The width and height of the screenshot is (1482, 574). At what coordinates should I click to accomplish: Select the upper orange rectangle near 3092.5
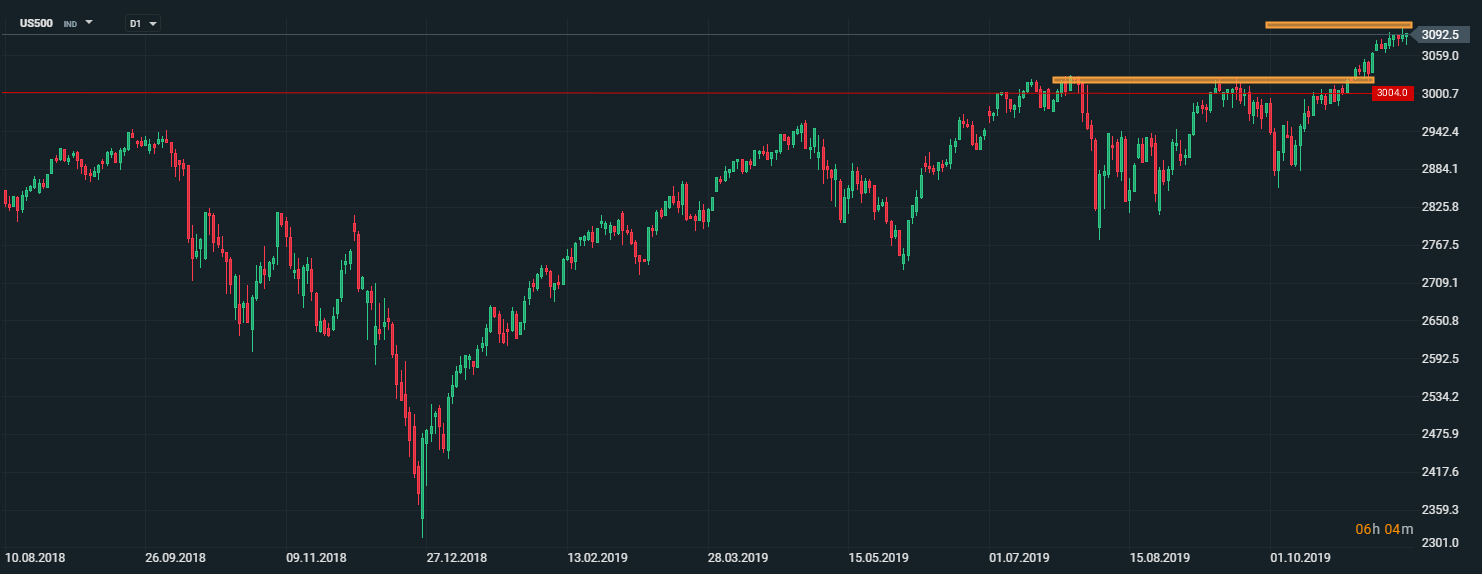click(x=1338, y=25)
